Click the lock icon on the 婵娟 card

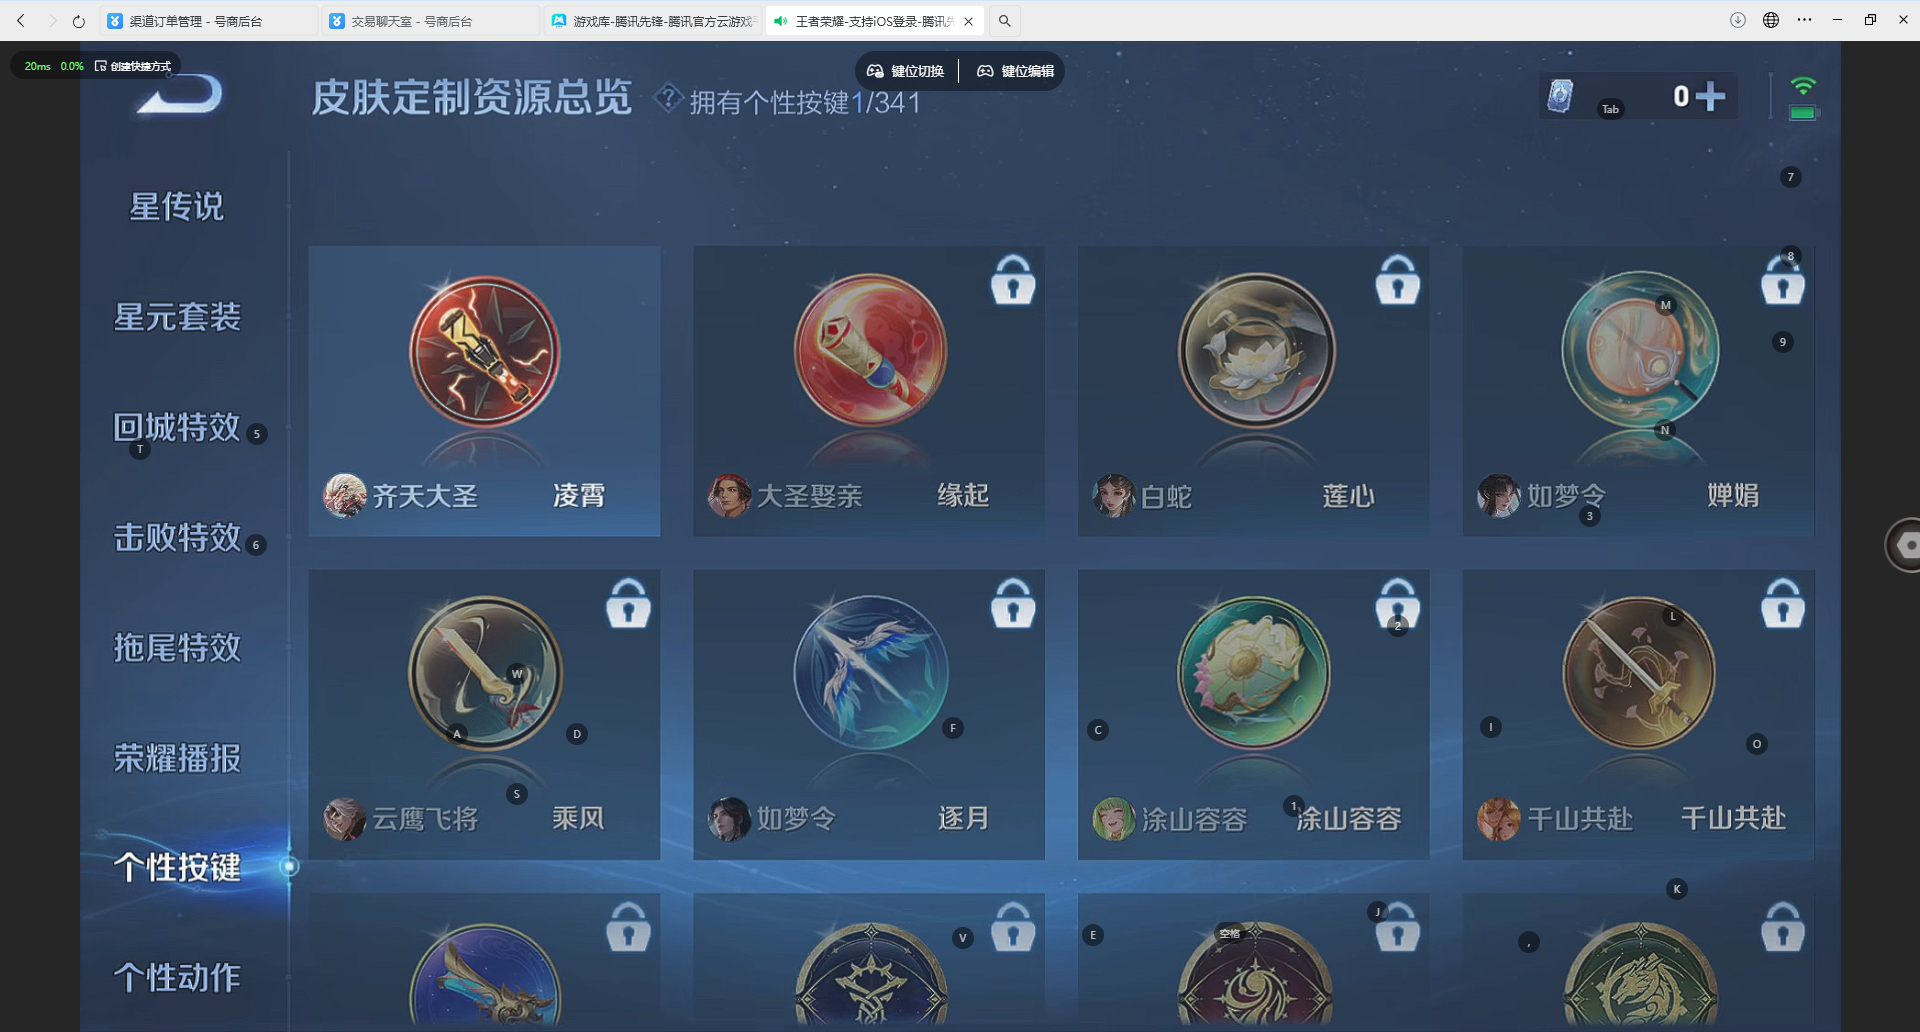(x=1783, y=281)
